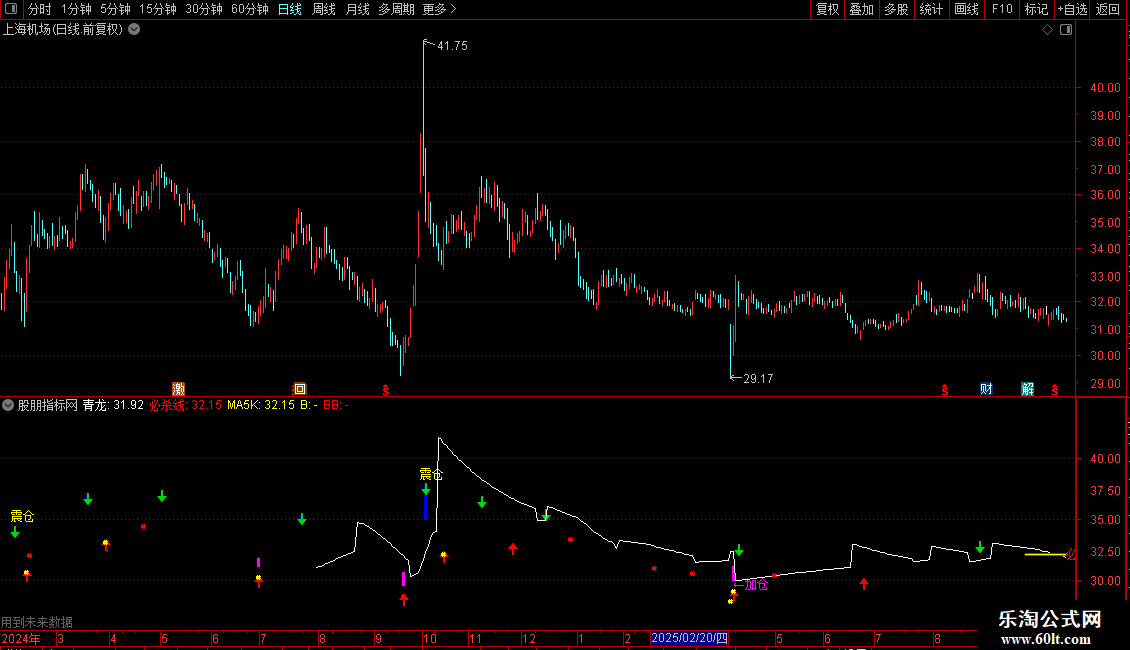Select the 60分钟 period
Viewport: 1130px width, 650px height.
pyautogui.click(x=250, y=9)
